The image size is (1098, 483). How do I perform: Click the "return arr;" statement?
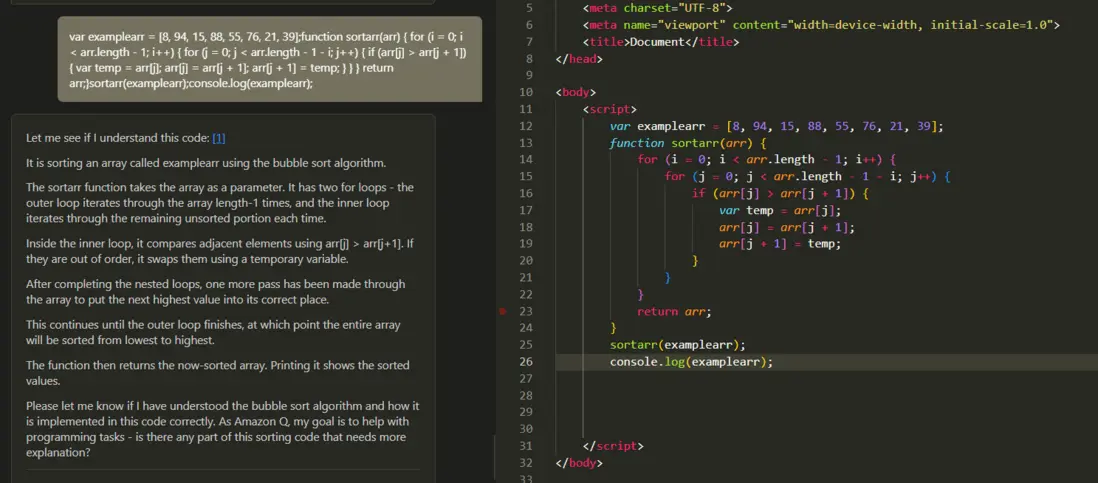tap(674, 312)
